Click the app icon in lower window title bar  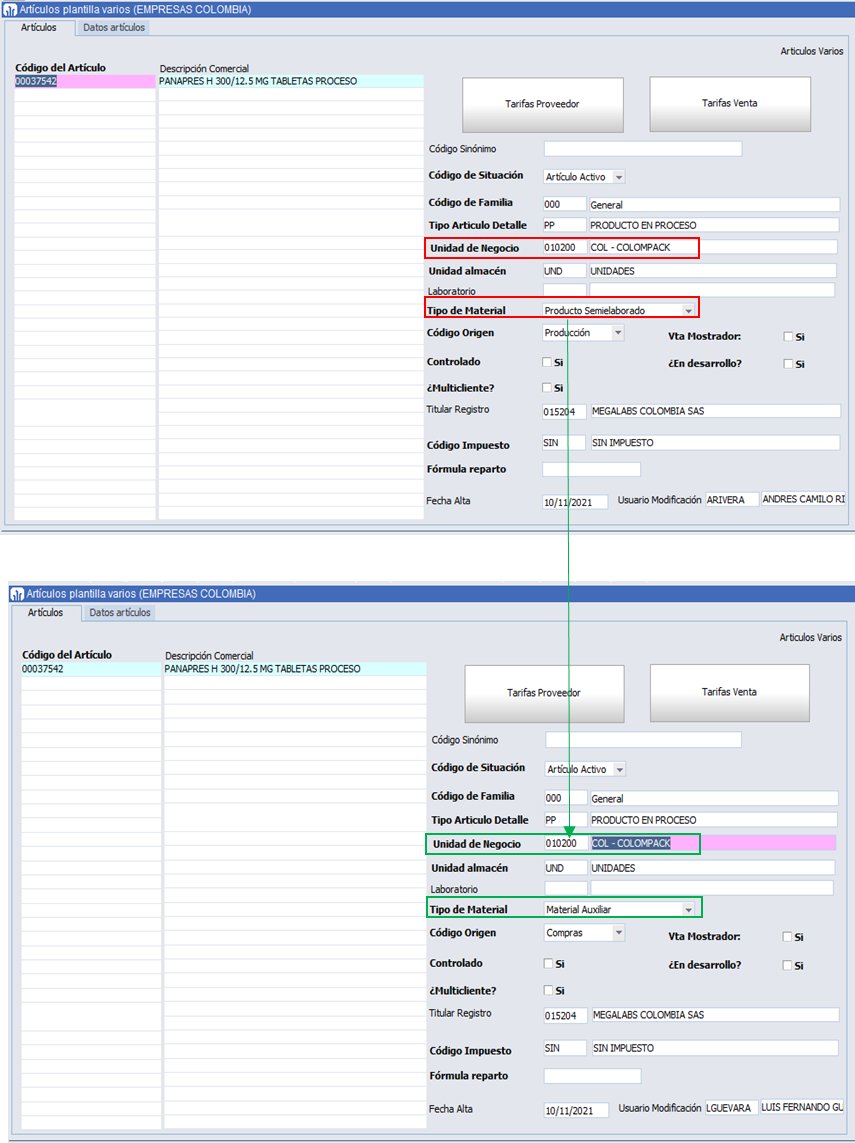point(17,594)
